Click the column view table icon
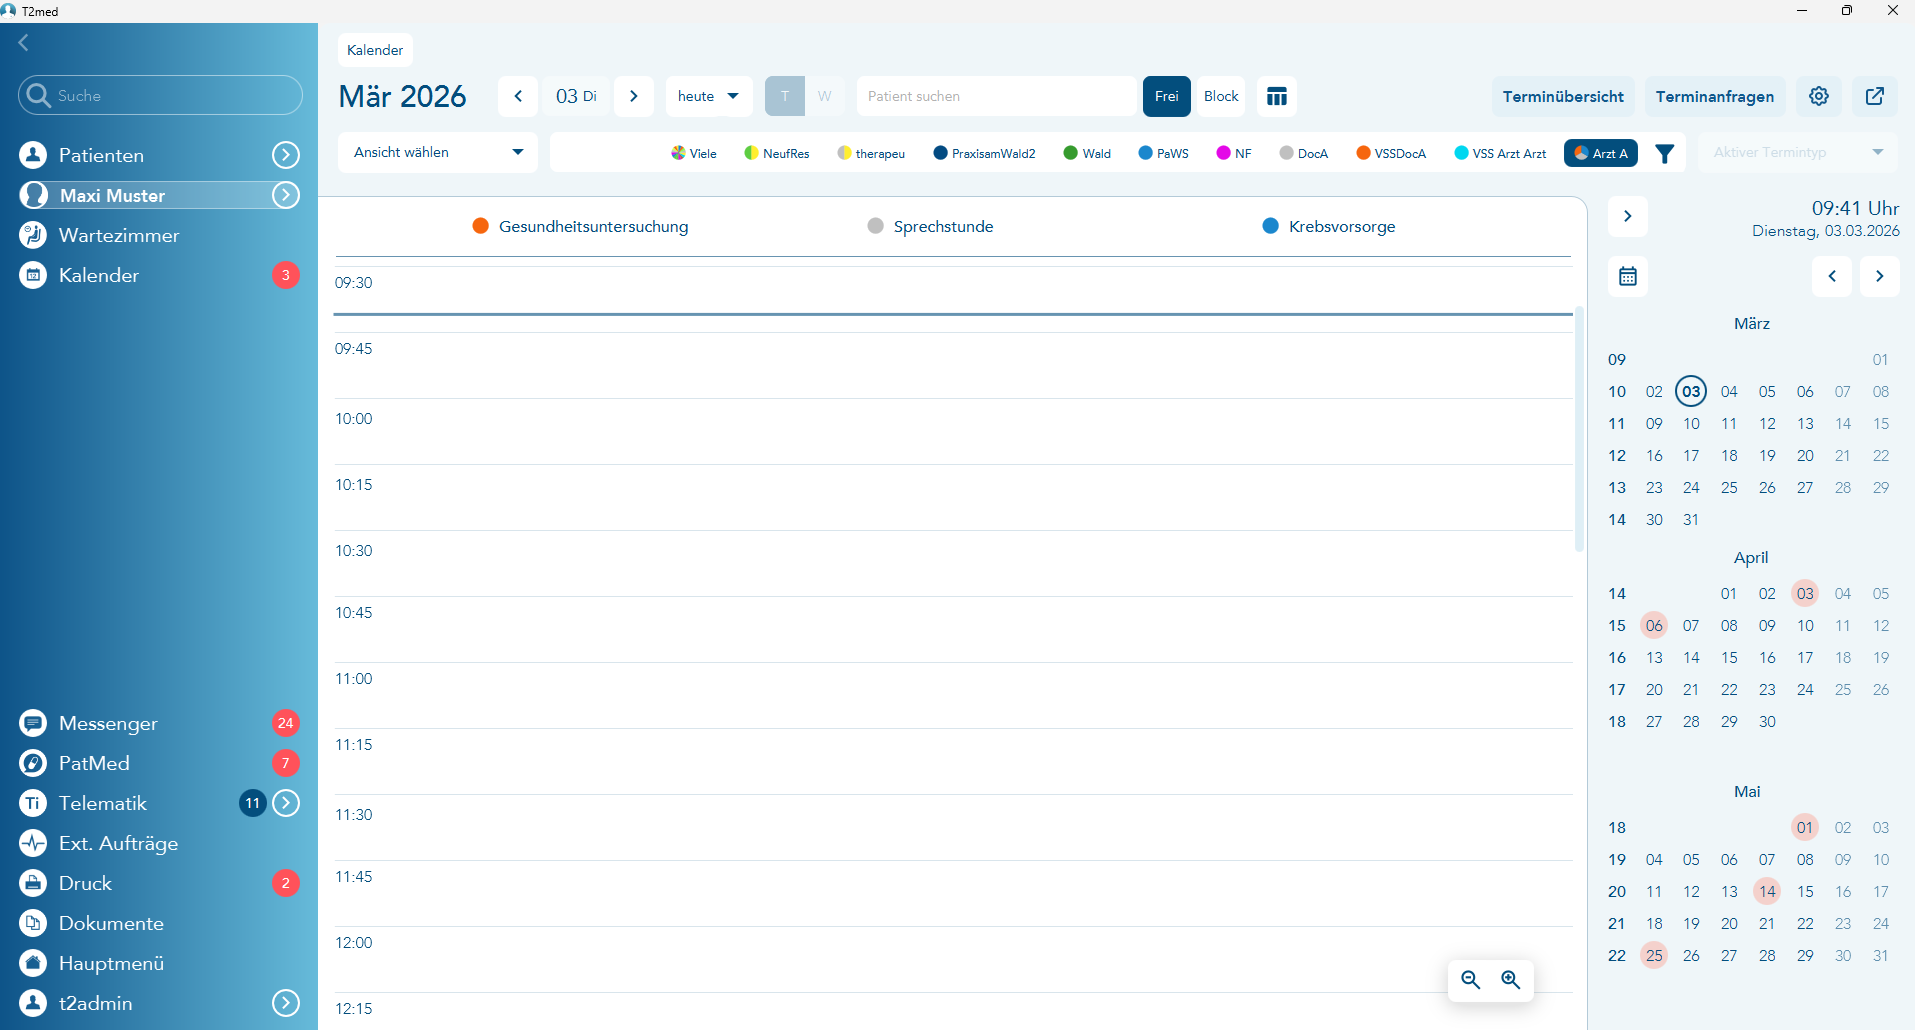This screenshot has height=1030, width=1915. pos(1276,96)
